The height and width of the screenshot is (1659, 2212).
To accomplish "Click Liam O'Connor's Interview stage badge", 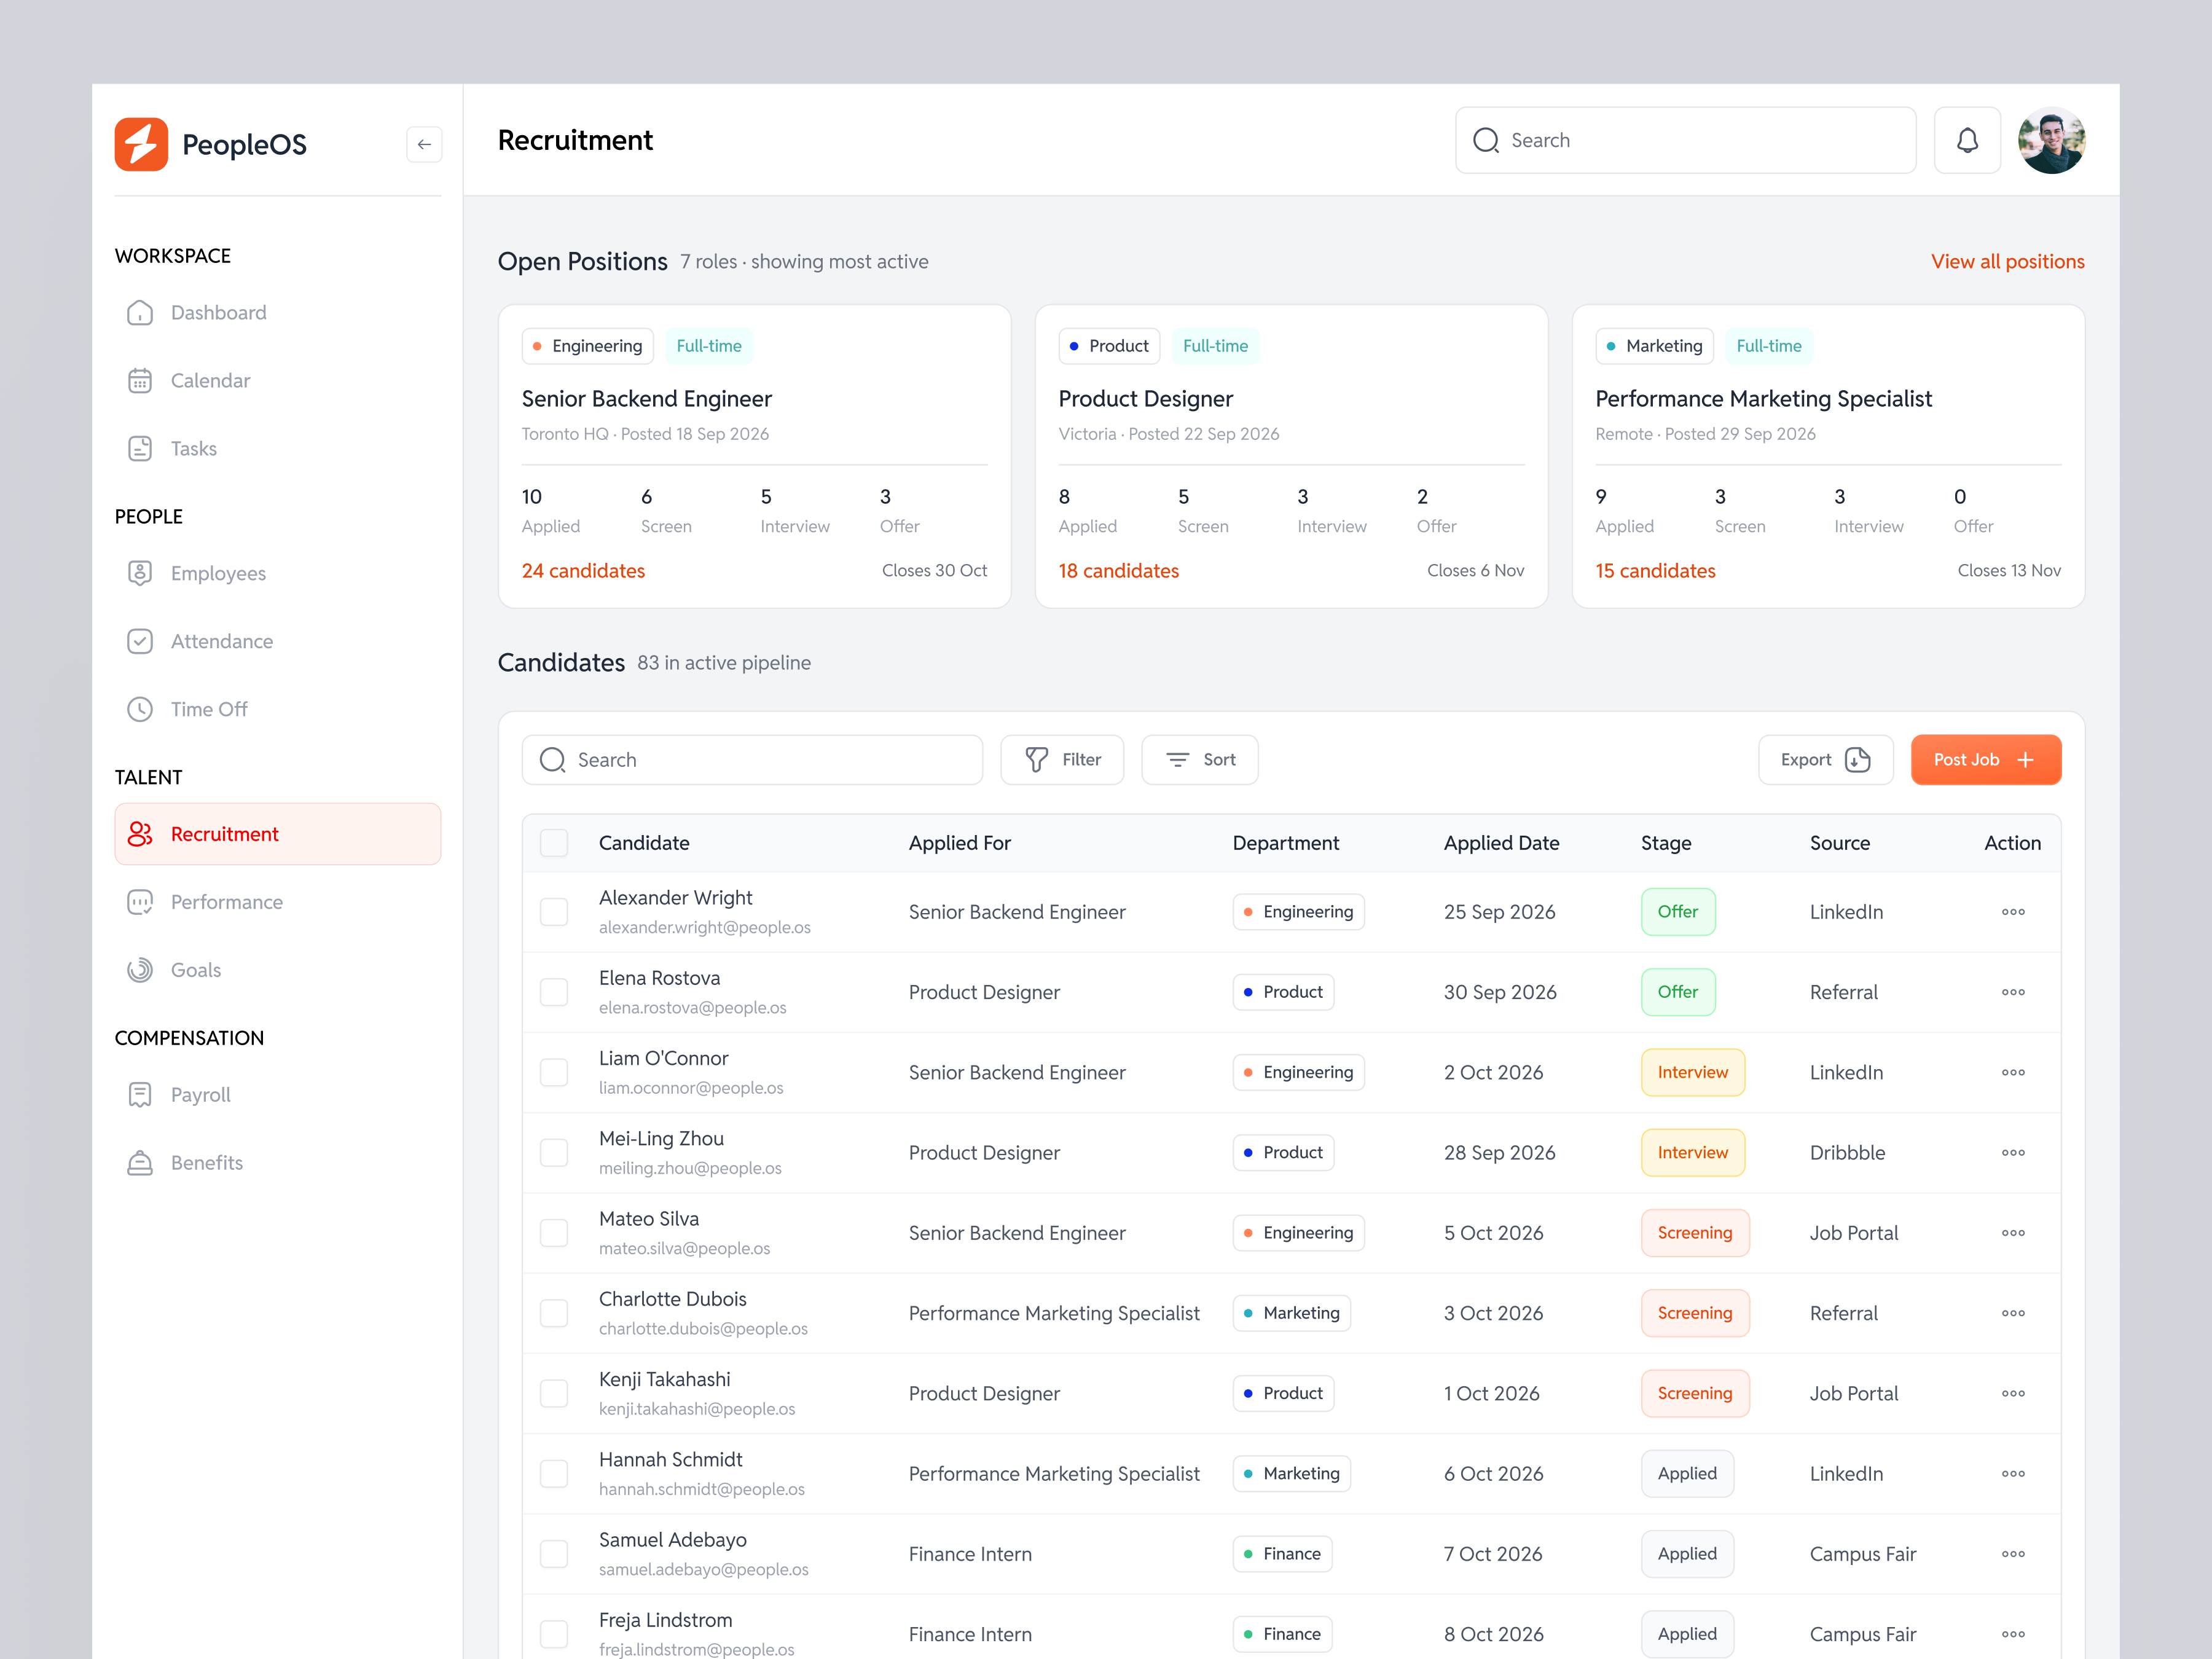I will click(x=1692, y=1073).
